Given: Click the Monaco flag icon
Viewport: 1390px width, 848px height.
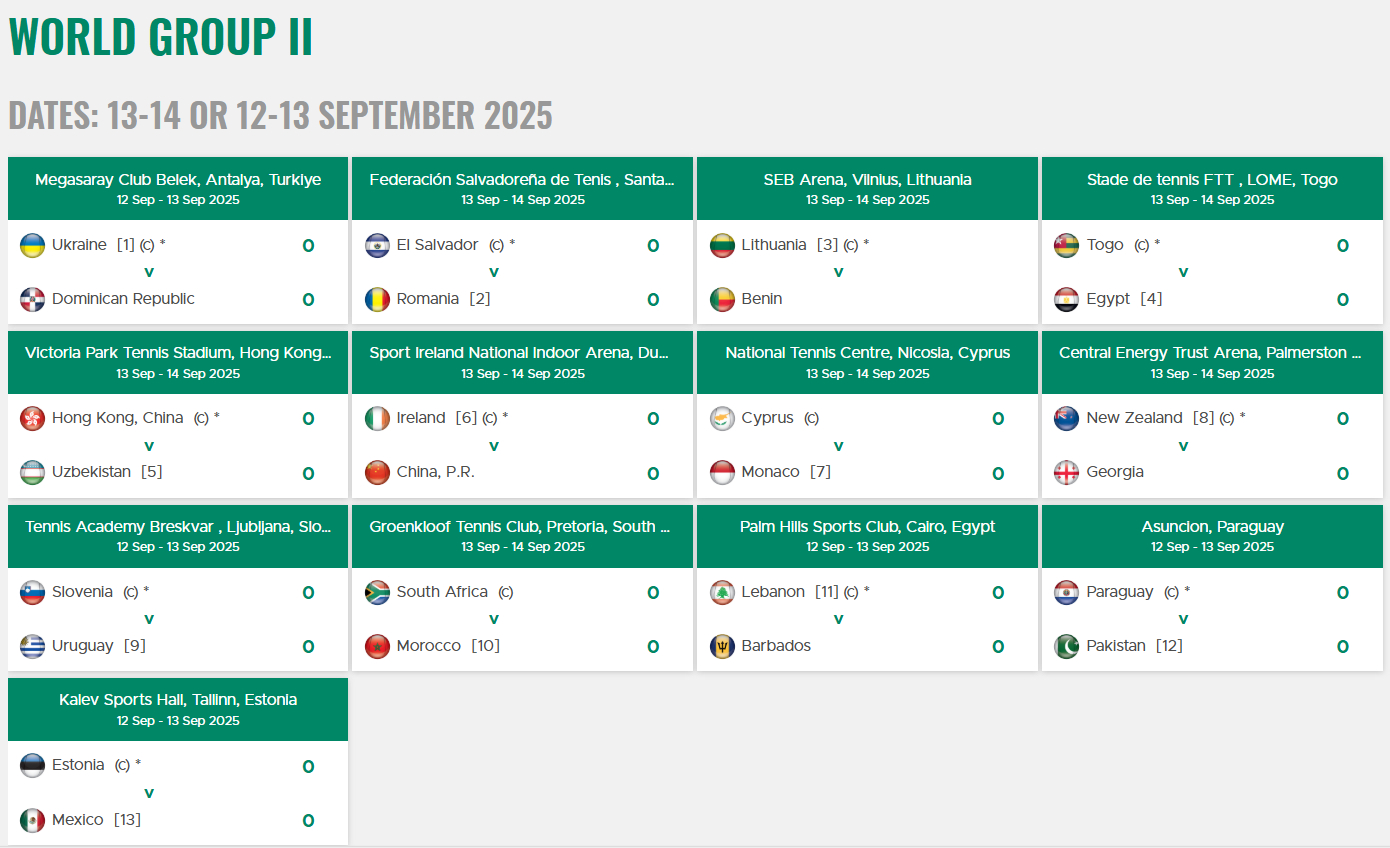Looking at the screenshot, I should tap(722, 472).
